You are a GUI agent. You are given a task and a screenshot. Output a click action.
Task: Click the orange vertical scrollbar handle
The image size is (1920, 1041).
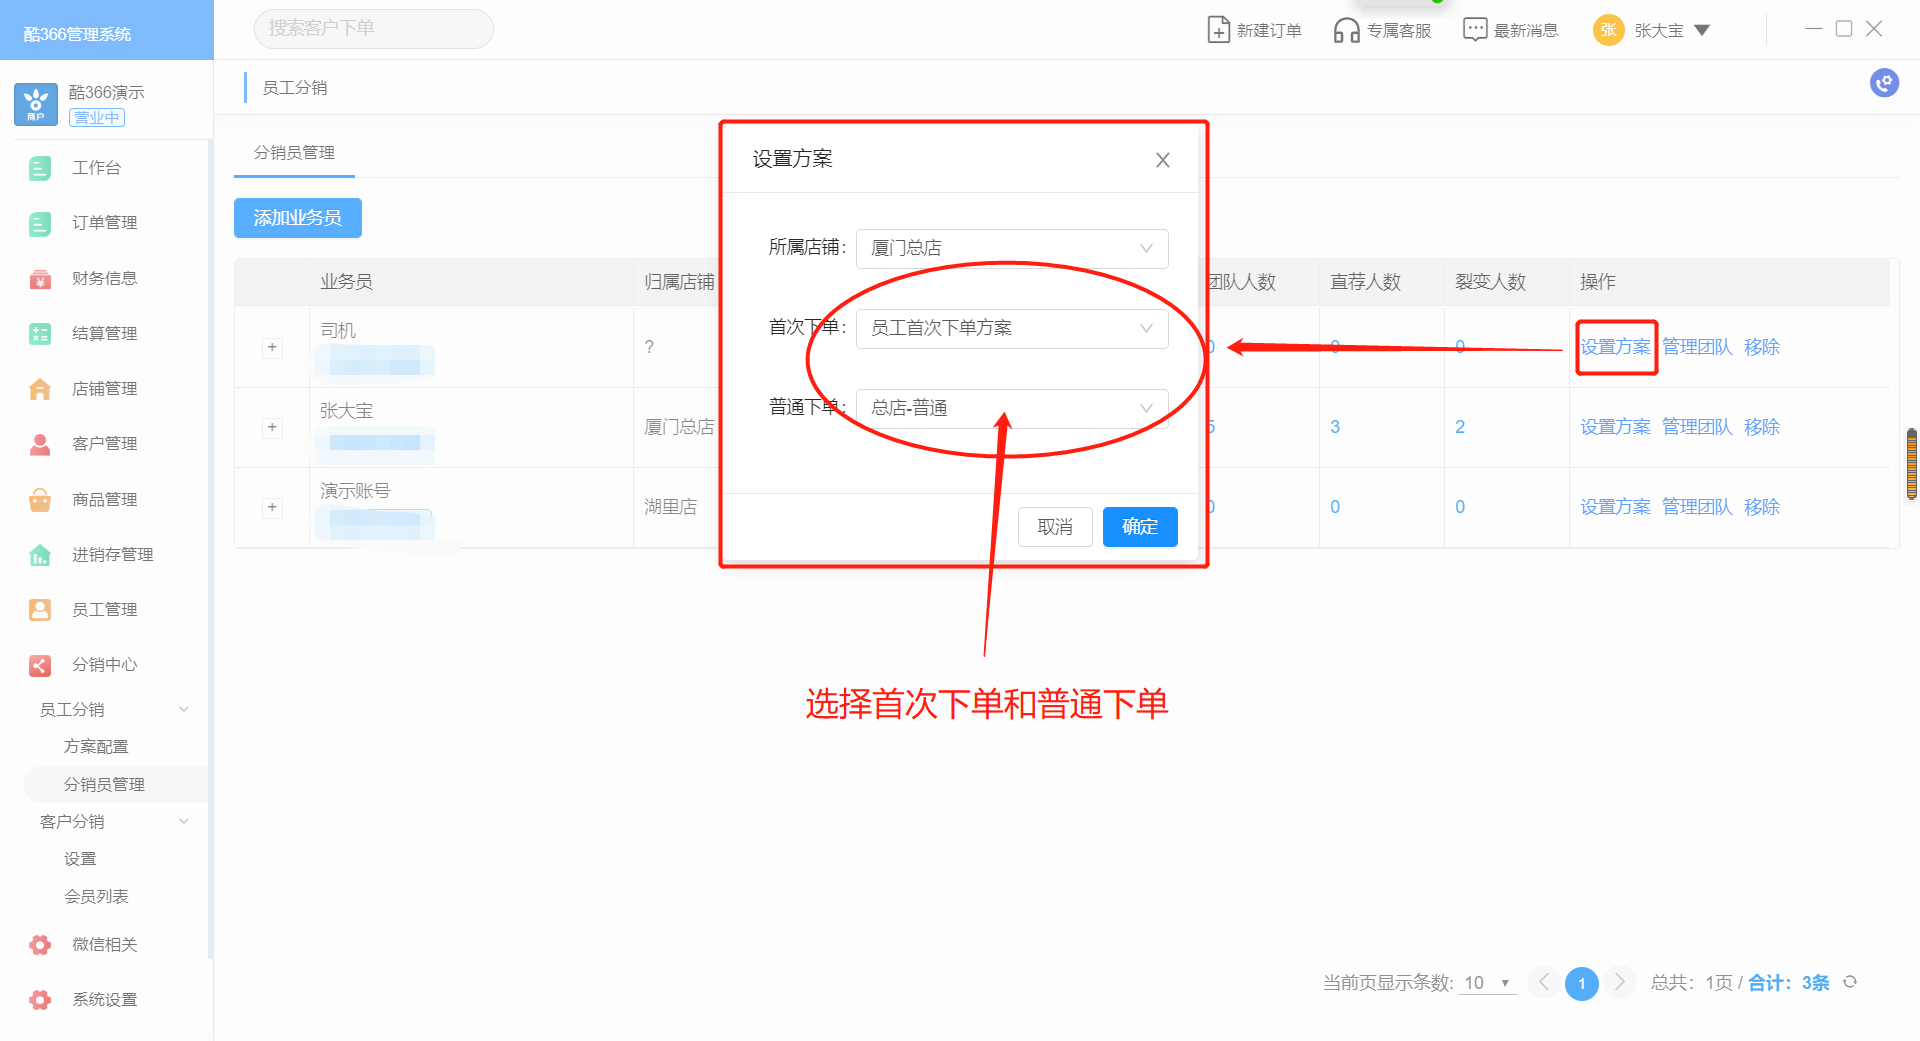[1911, 464]
